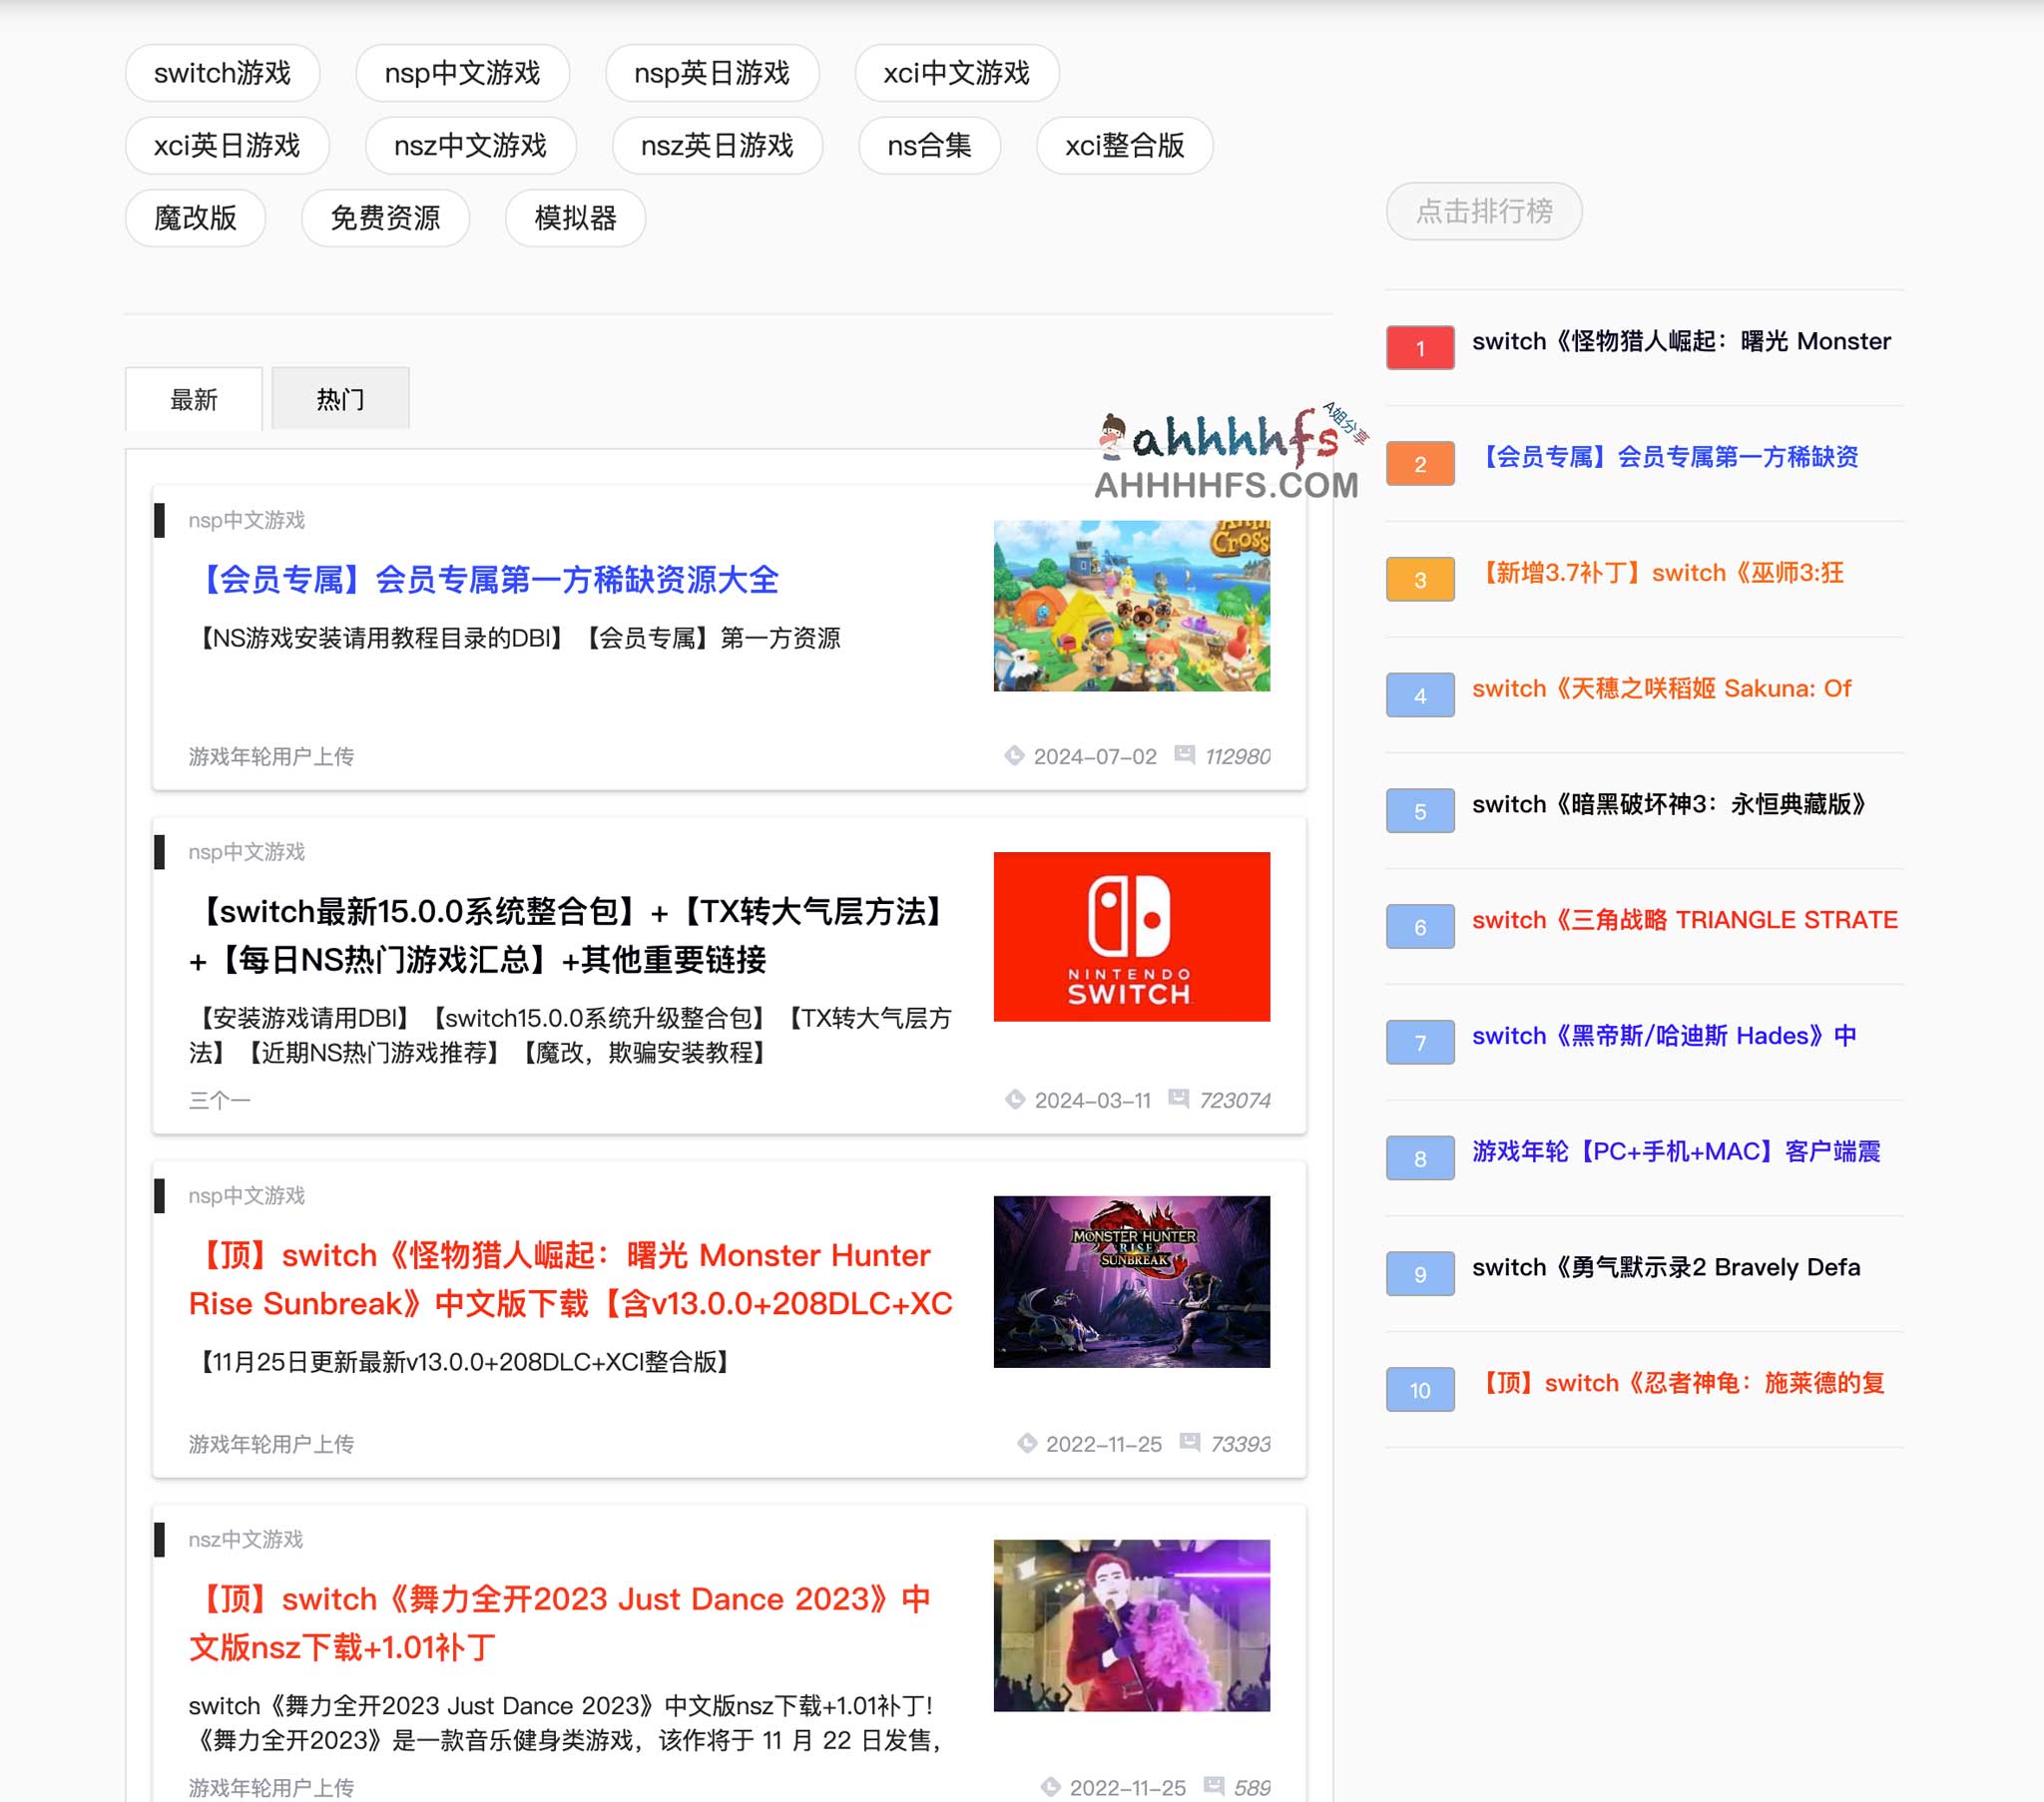Open nsz英日游戏 category tag
This screenshot has width=2044, height=1802.
tap(717, 146)
